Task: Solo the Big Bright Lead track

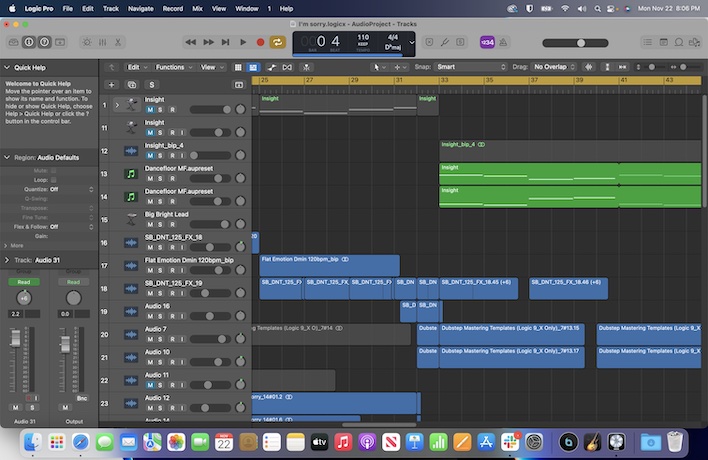Action: click(160, 224)
